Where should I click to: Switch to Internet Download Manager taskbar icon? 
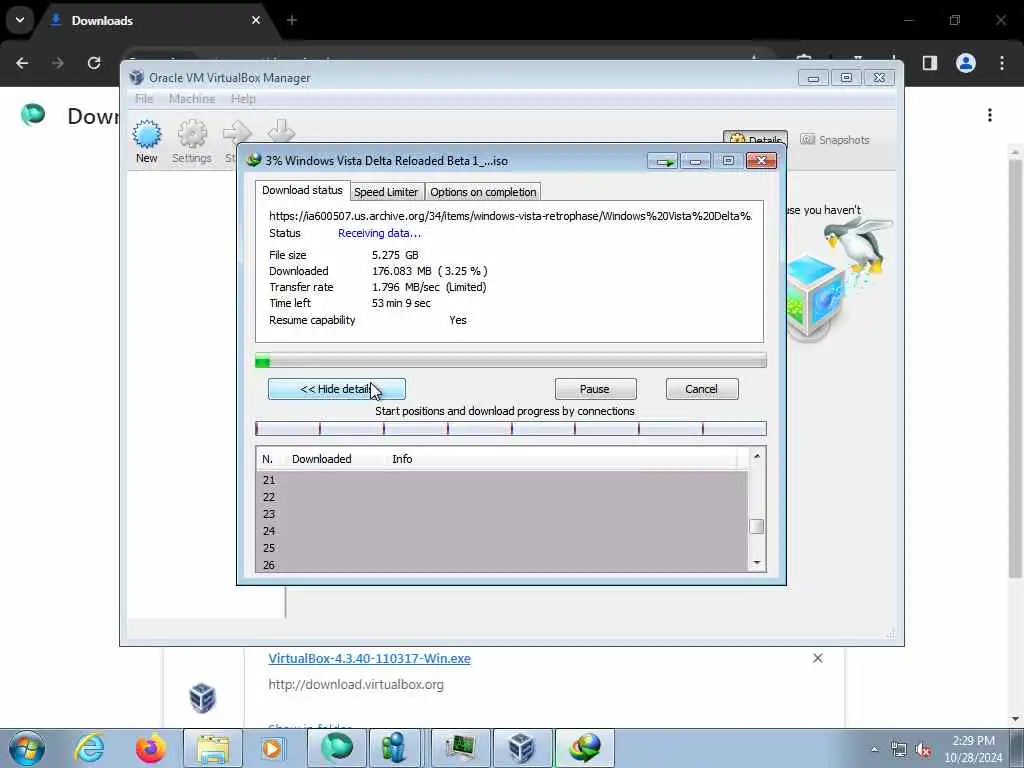click(584, 748)
